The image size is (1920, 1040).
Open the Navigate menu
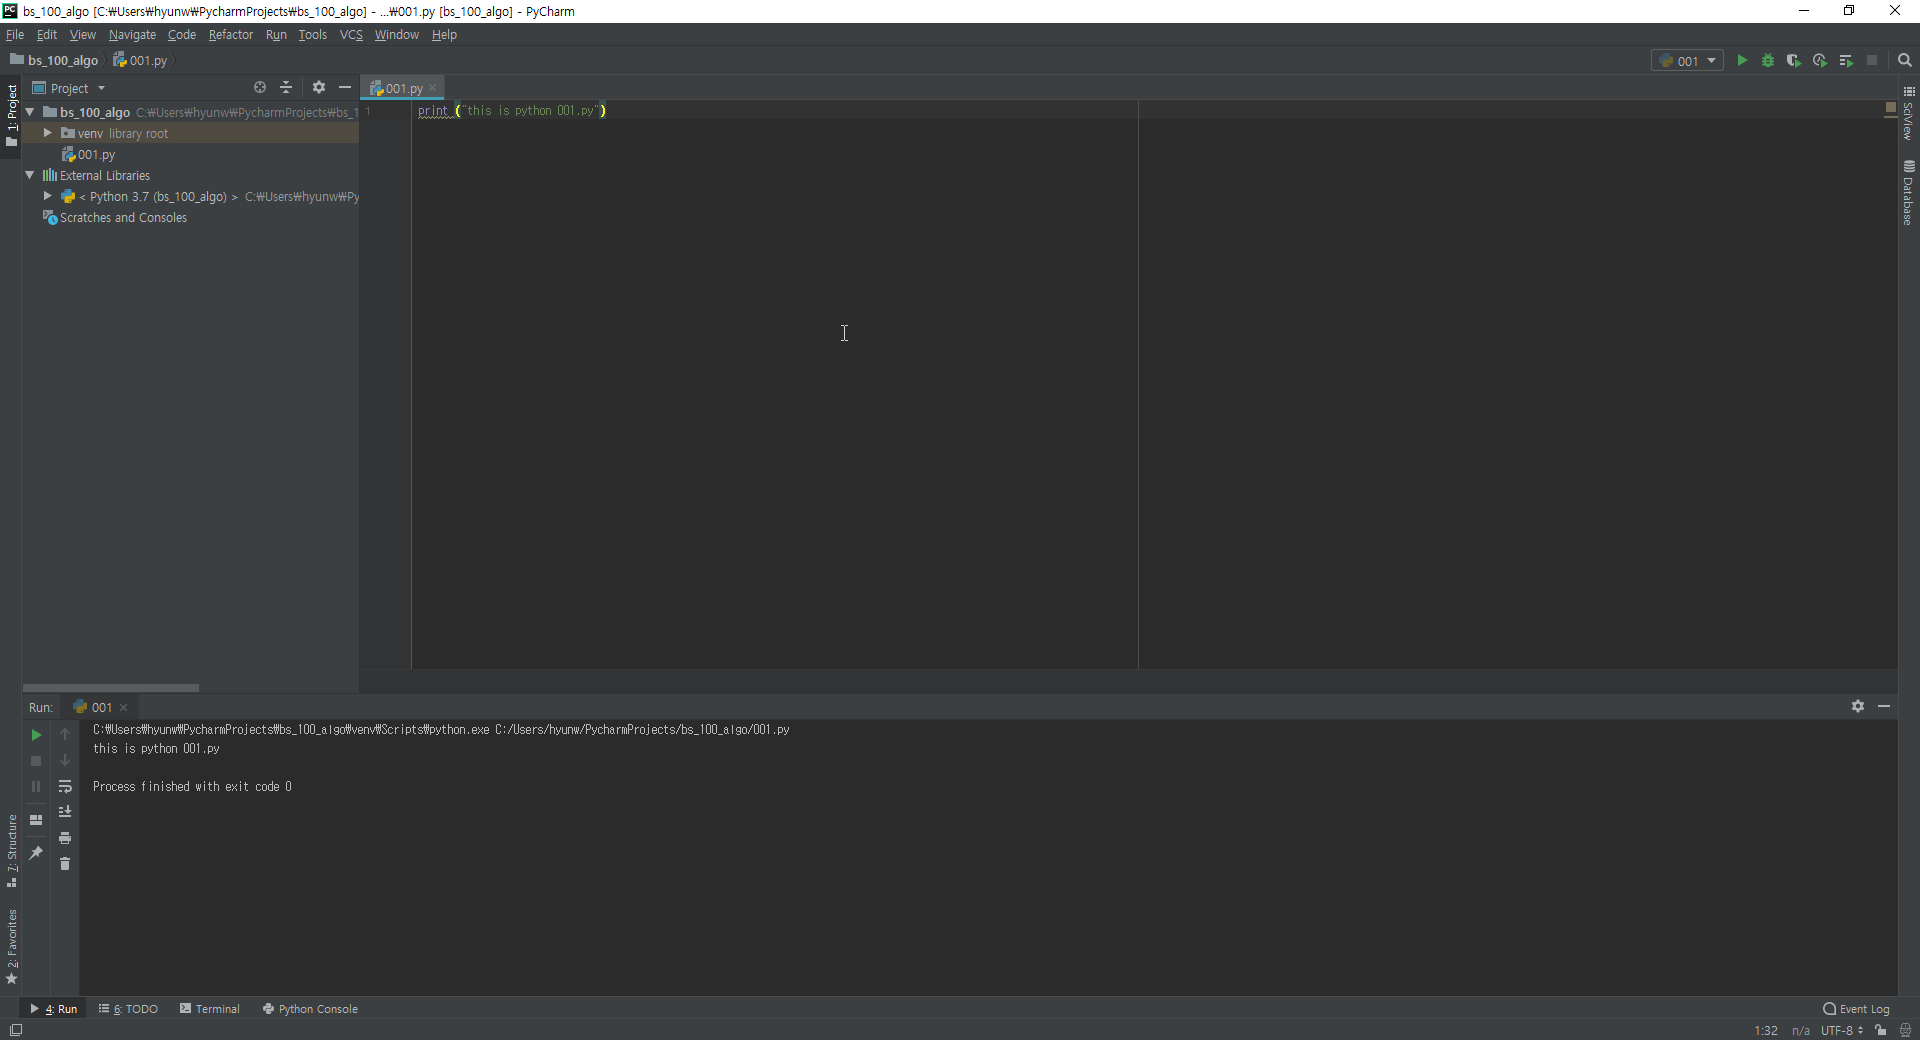[132, 35]
